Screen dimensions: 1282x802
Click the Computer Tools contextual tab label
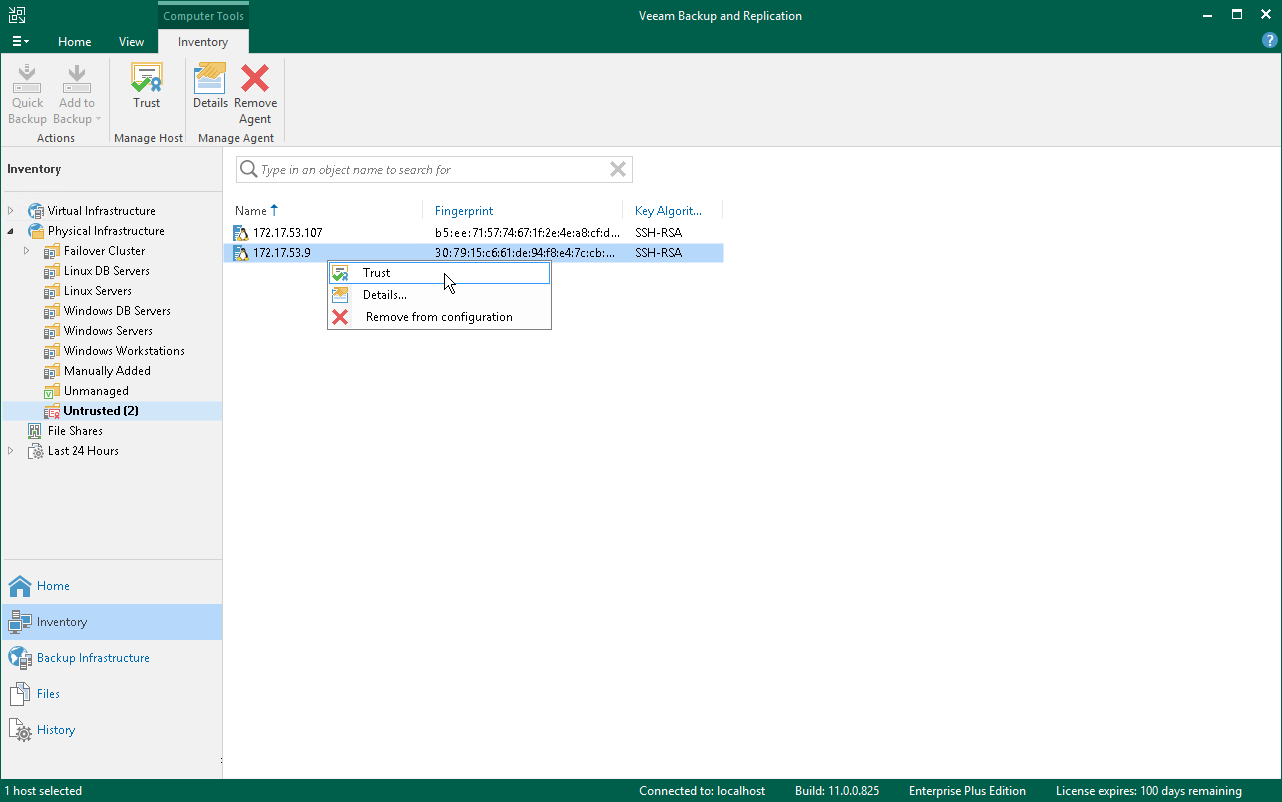203,16
